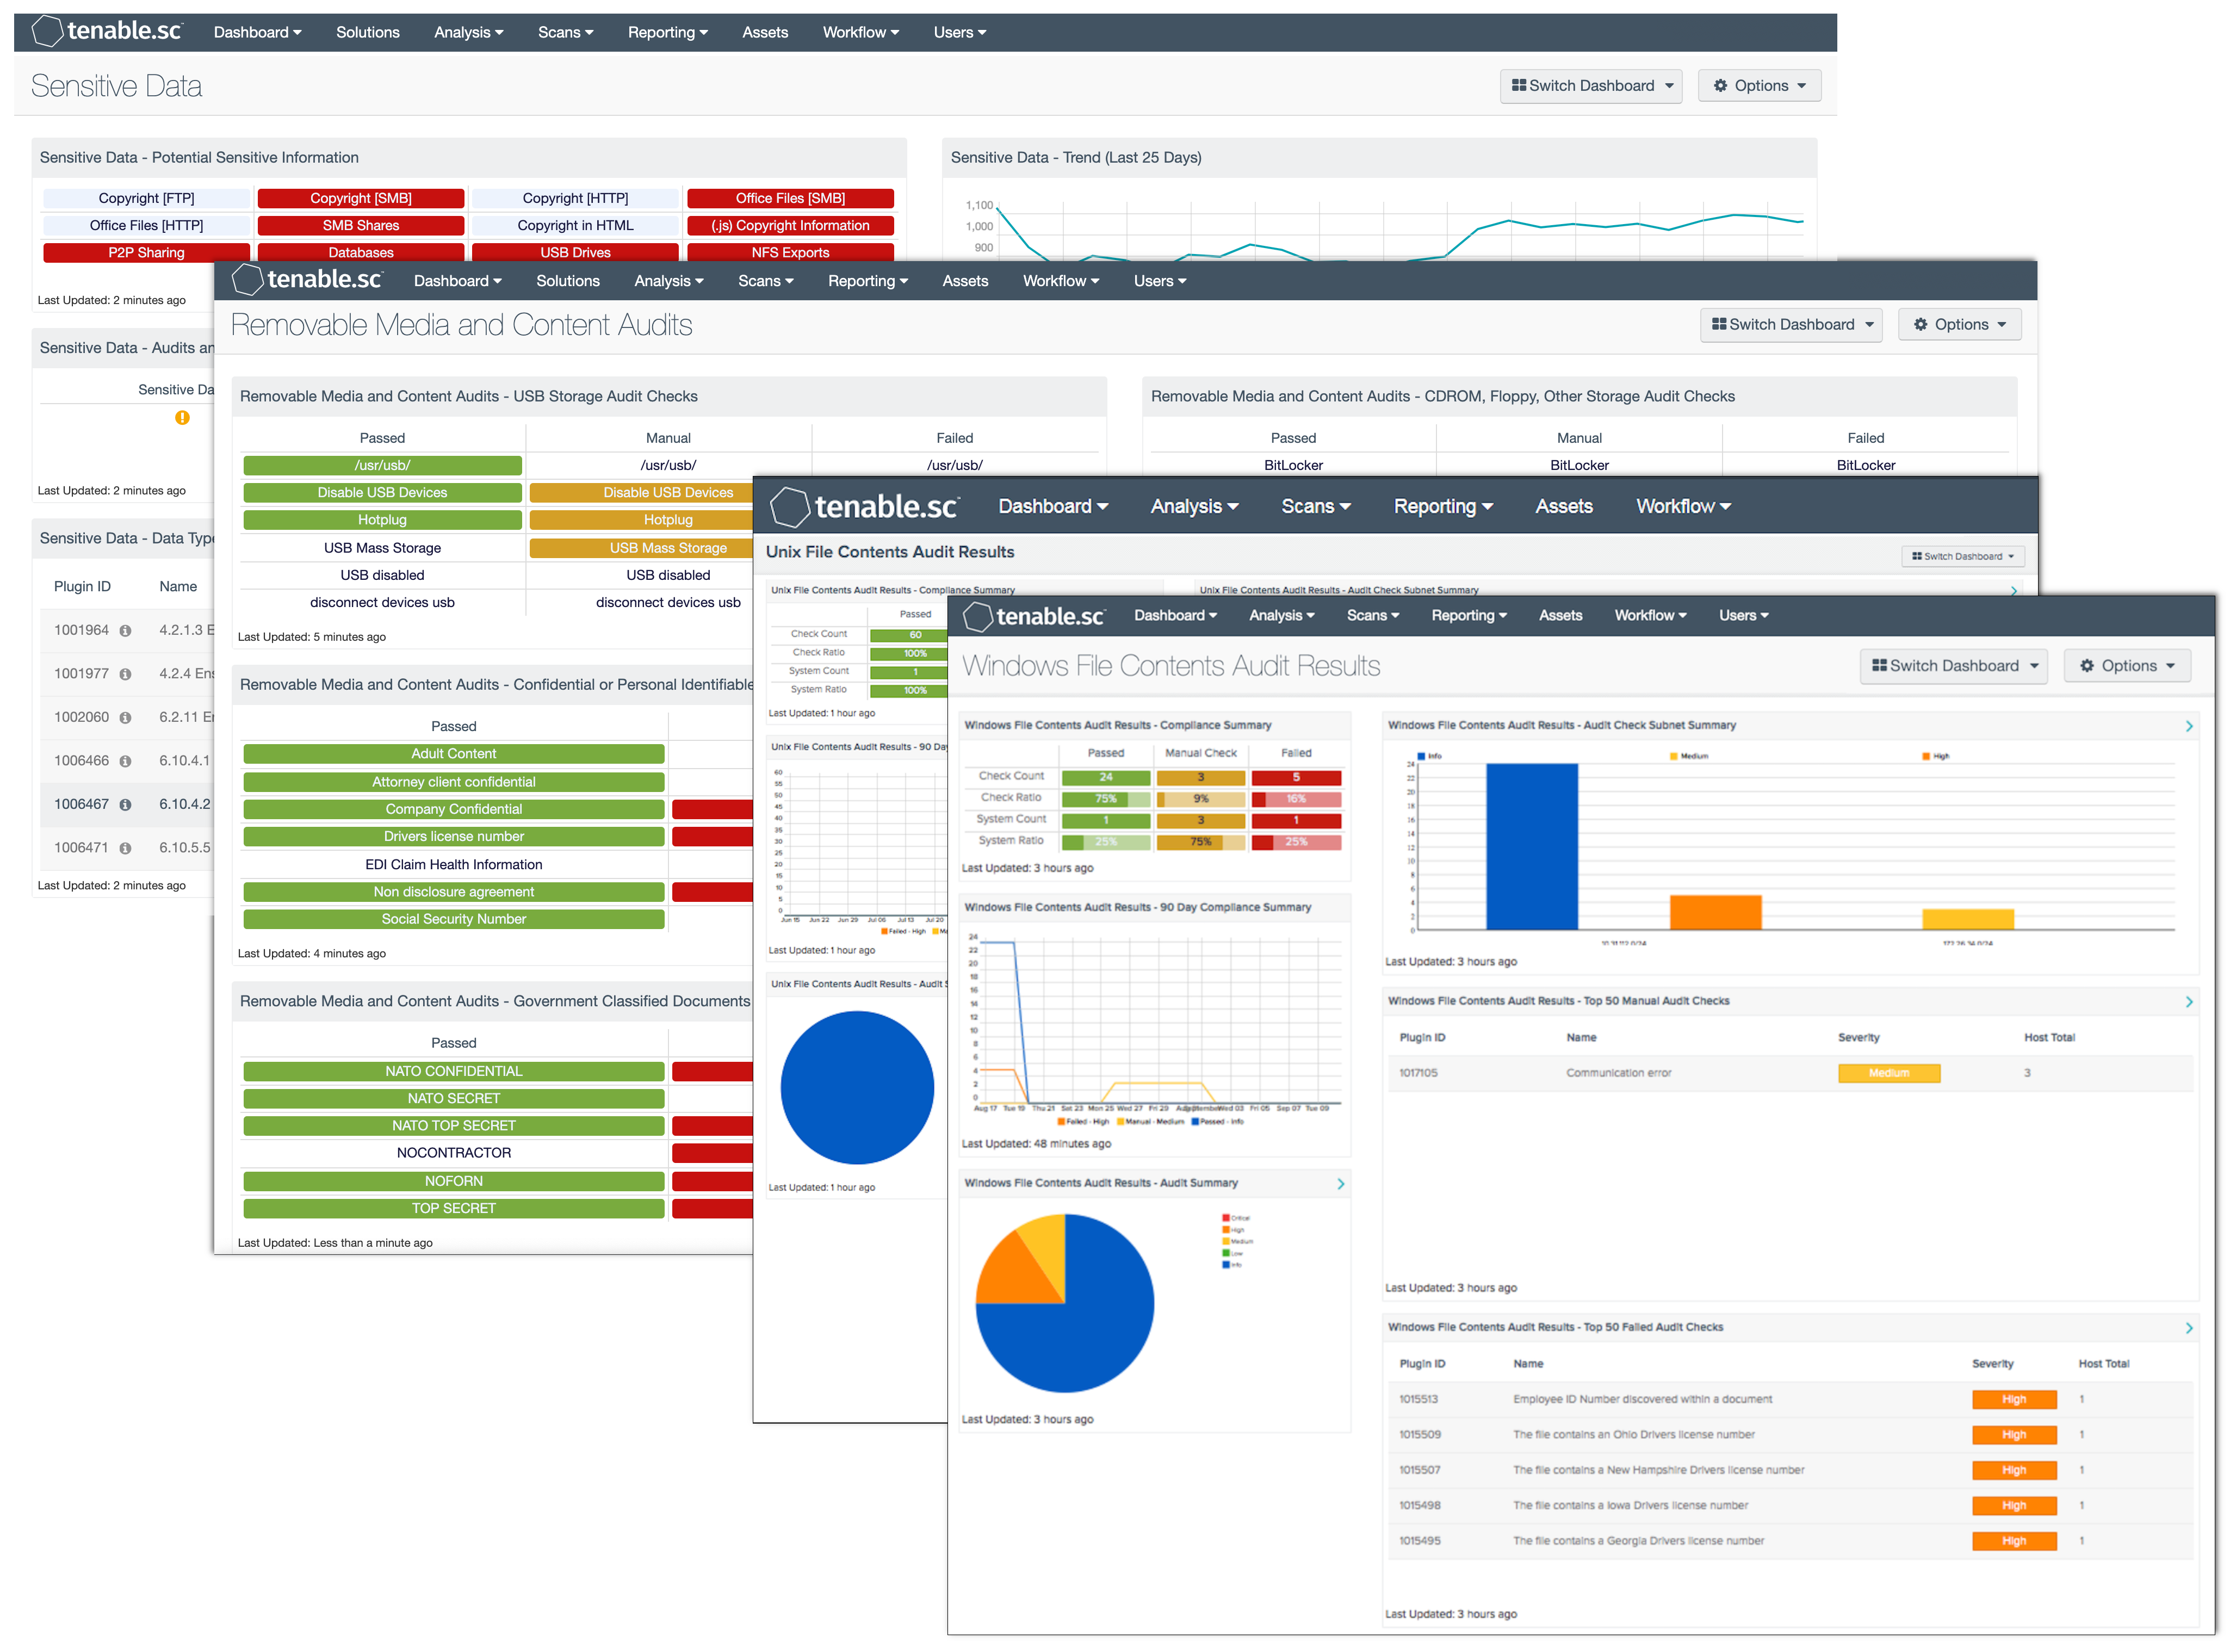This screenshot has height=1652, width=2236.
Task: Click green NATO TOP SECRET Passed cell
Action: coord(454,1127)
